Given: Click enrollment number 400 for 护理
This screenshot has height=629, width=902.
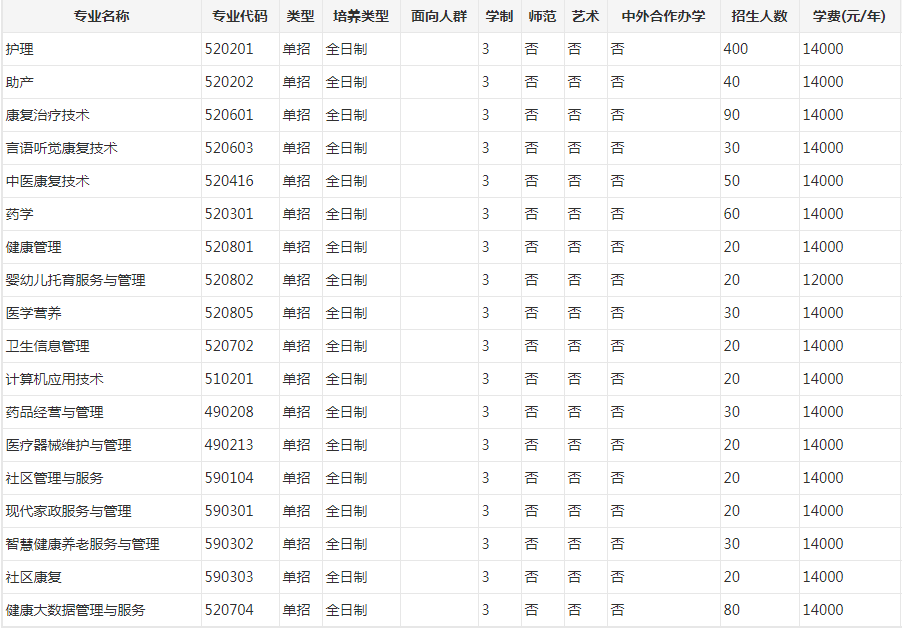Looking at the screenshot, I should pyautogui.click(x=736, y=49).
